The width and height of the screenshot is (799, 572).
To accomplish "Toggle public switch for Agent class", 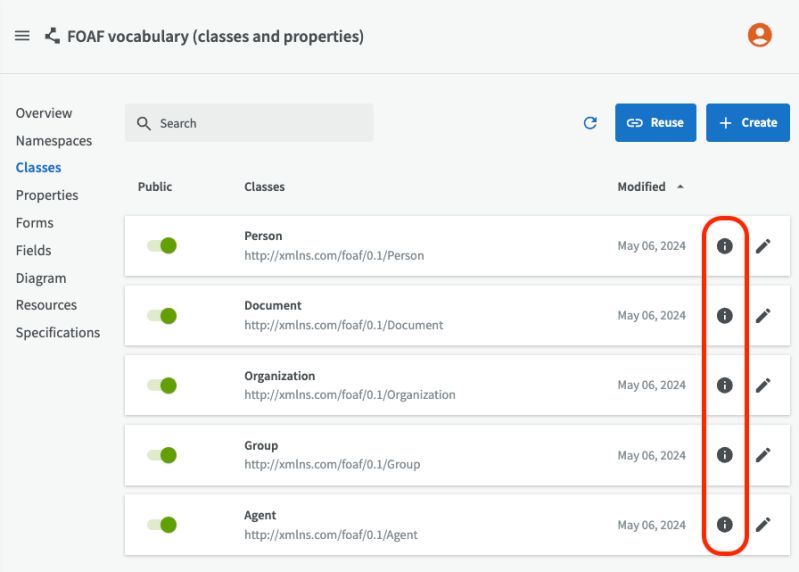I will point(162,524).
